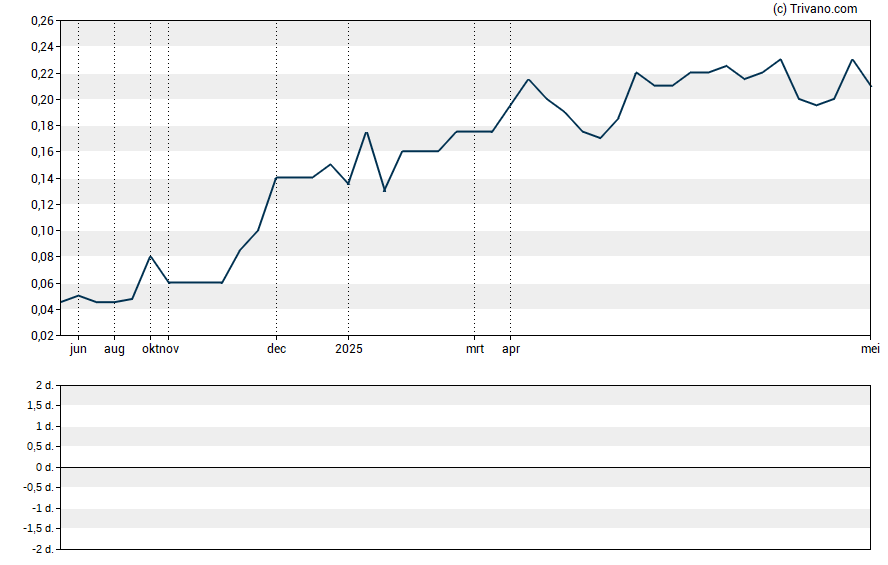Click the 0,08 price axis label
888x565 pixels.
click(42, 257)
